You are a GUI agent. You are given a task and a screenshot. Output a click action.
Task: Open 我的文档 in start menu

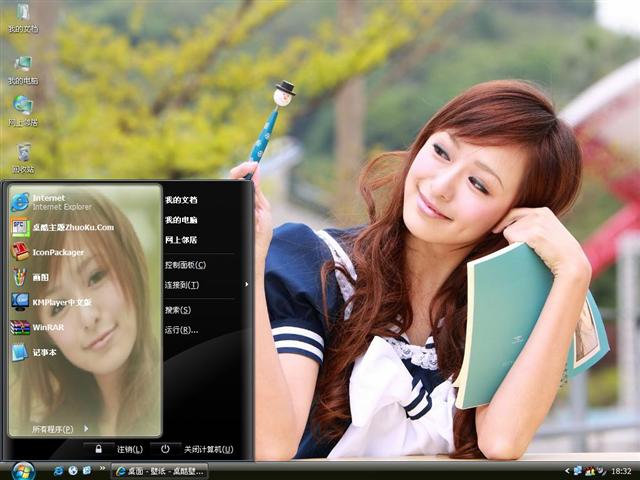(x=181, y=200)
